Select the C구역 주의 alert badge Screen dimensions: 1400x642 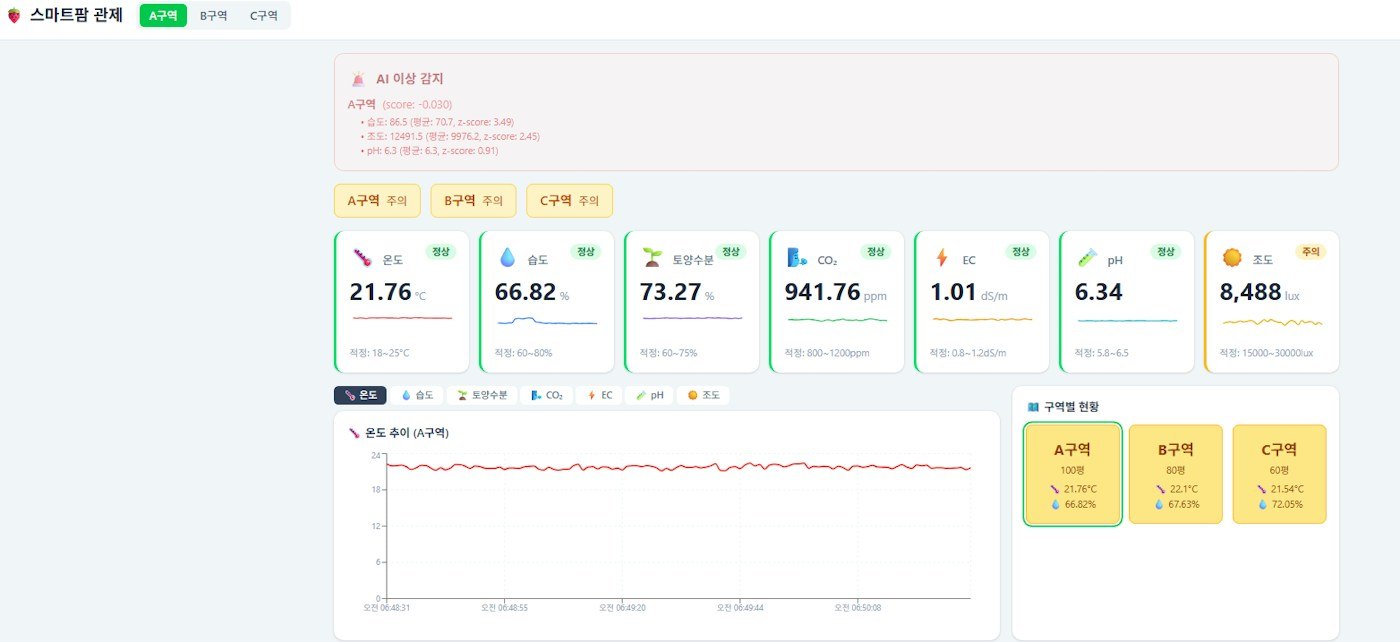point(569,200)
